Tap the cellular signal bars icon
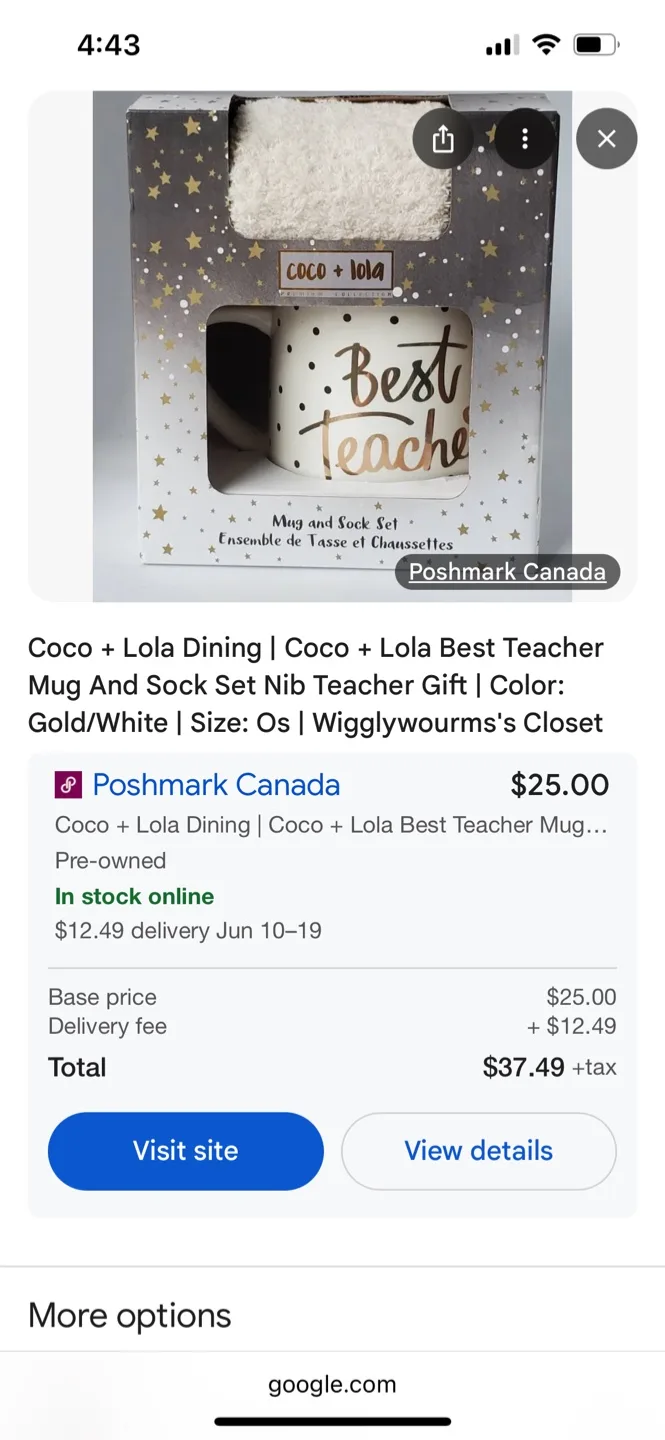Viewport: 665px width, 1440px height. [x=500, y=44]
